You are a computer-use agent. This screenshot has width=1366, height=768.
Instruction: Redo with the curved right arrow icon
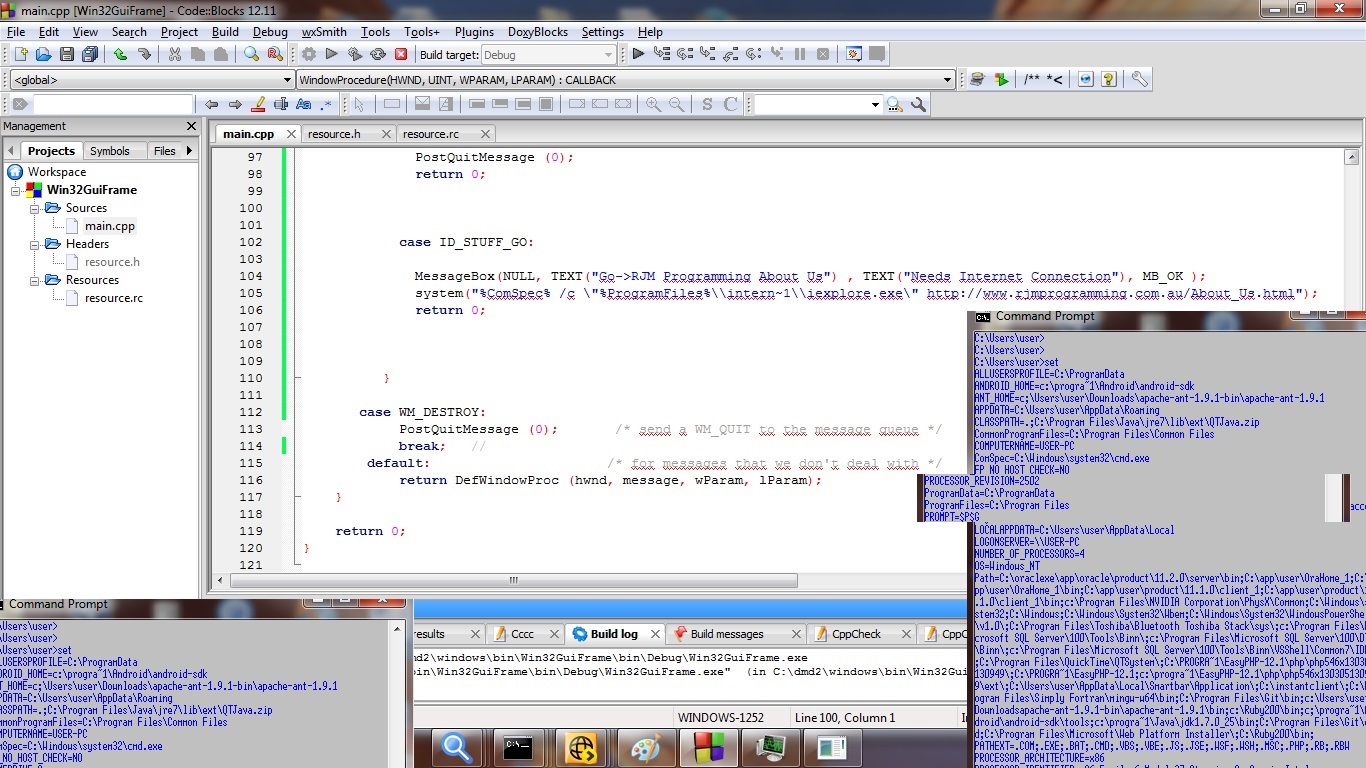coord(144,54)
